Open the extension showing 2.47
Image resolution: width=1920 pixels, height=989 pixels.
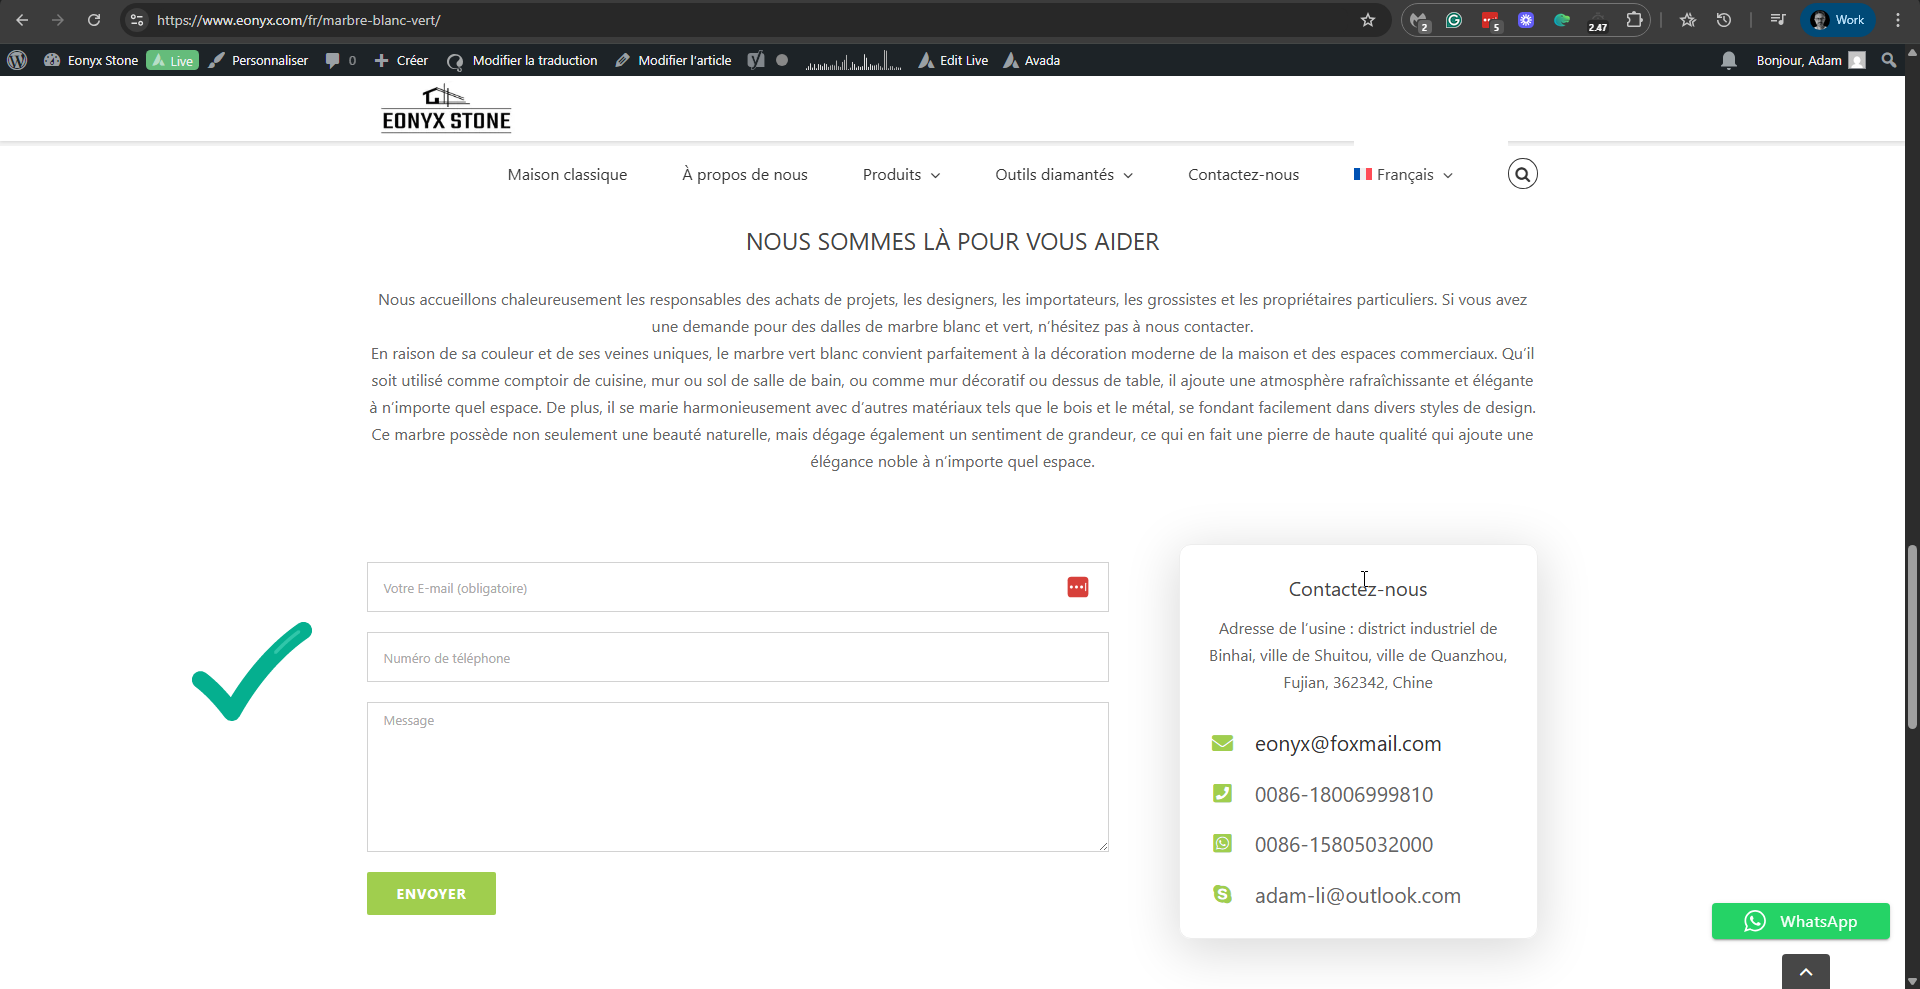(x=1598, y=21)
